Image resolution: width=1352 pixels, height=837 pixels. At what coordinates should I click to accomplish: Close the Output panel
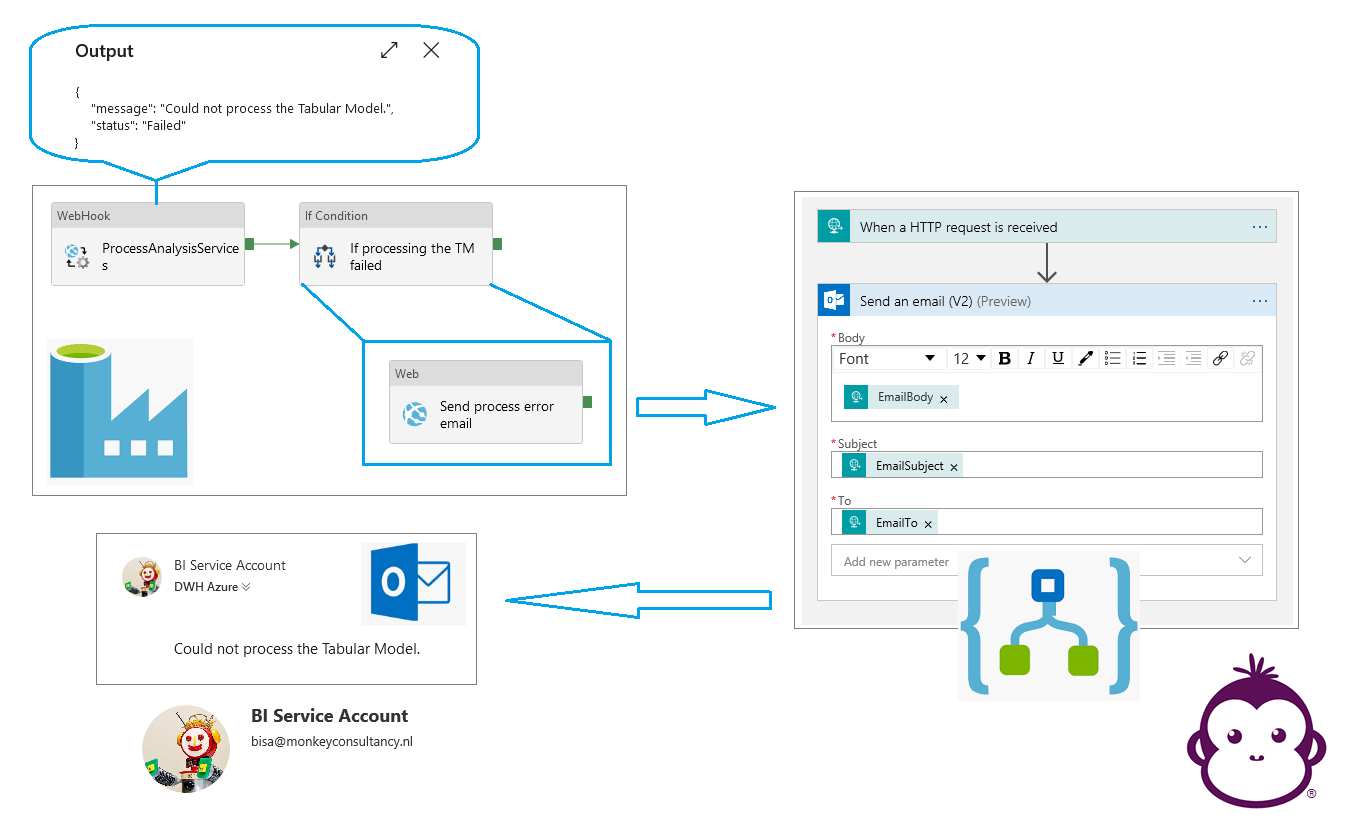(431, 50)
